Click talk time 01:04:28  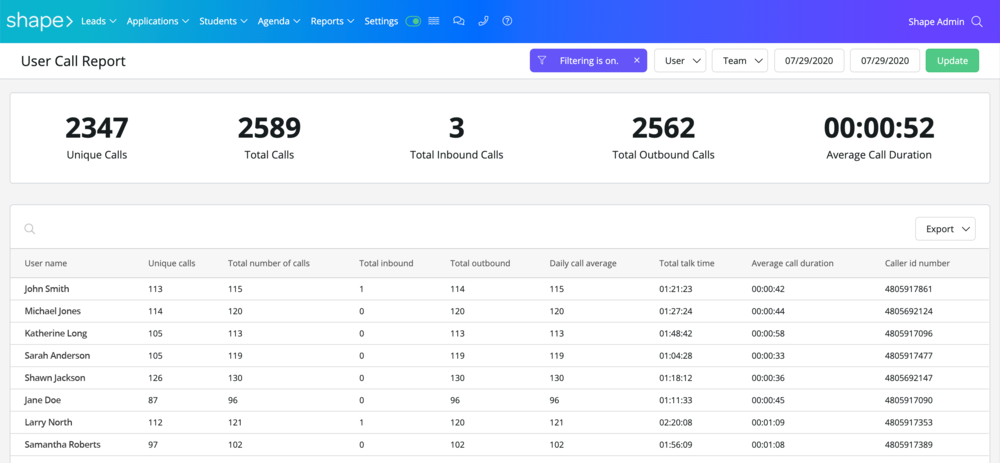tap(676, 356)
